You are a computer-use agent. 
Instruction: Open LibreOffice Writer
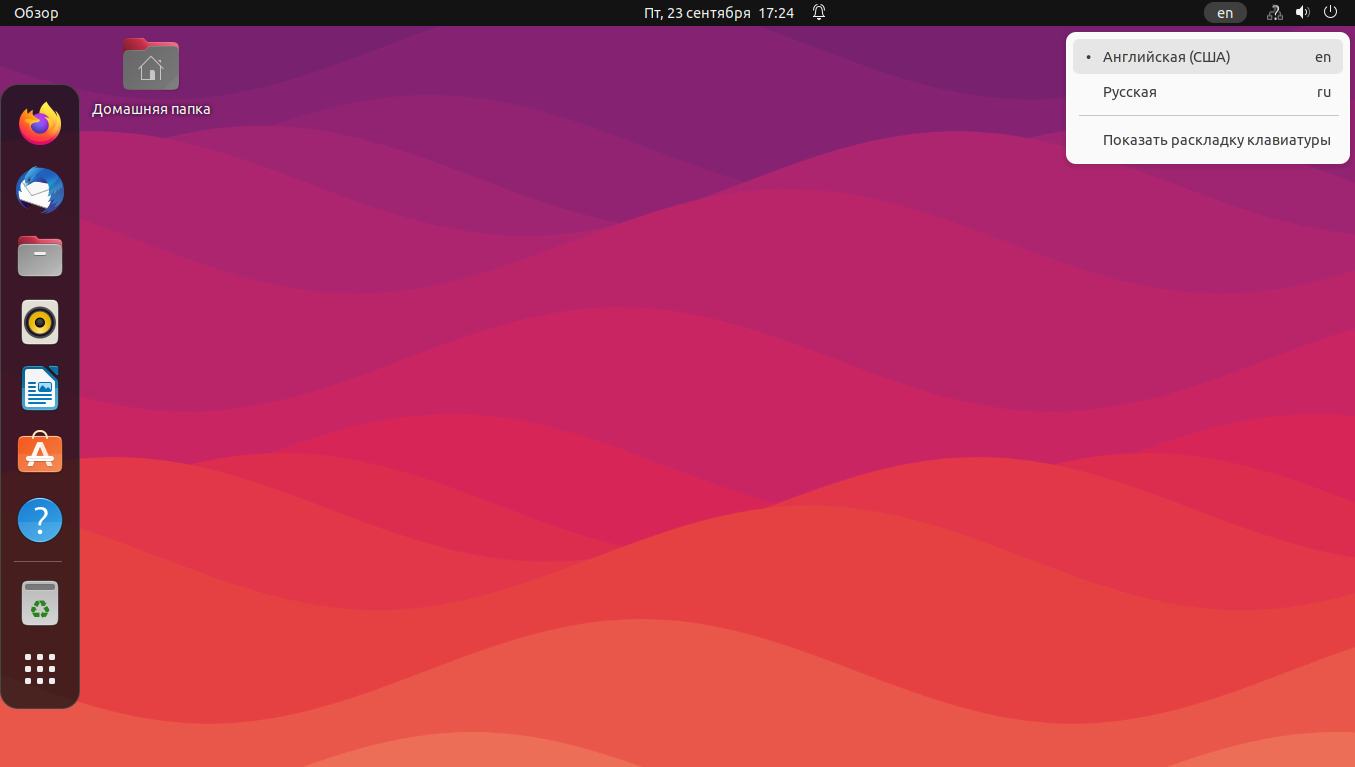[39, 388]
